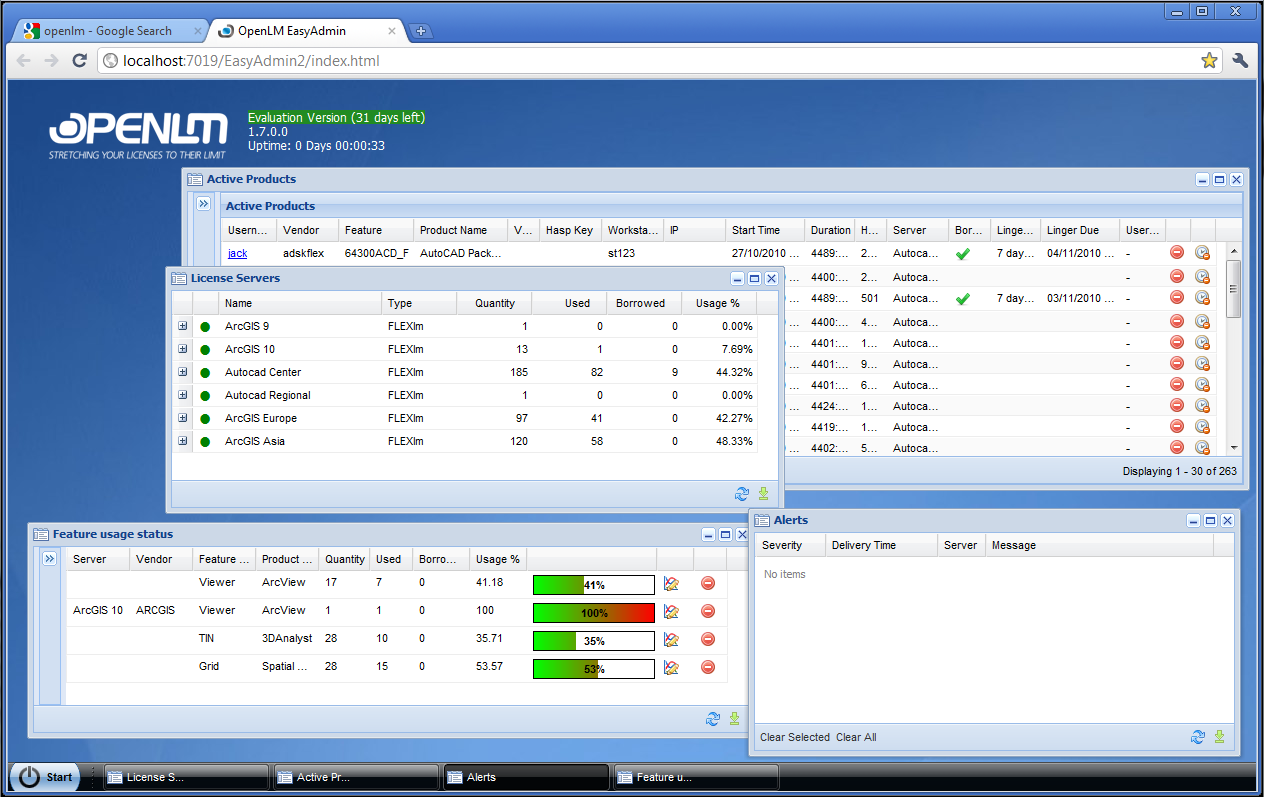Open the Start menu button
The height and width of the screenshot is (797, 1264).
[44, 777]
